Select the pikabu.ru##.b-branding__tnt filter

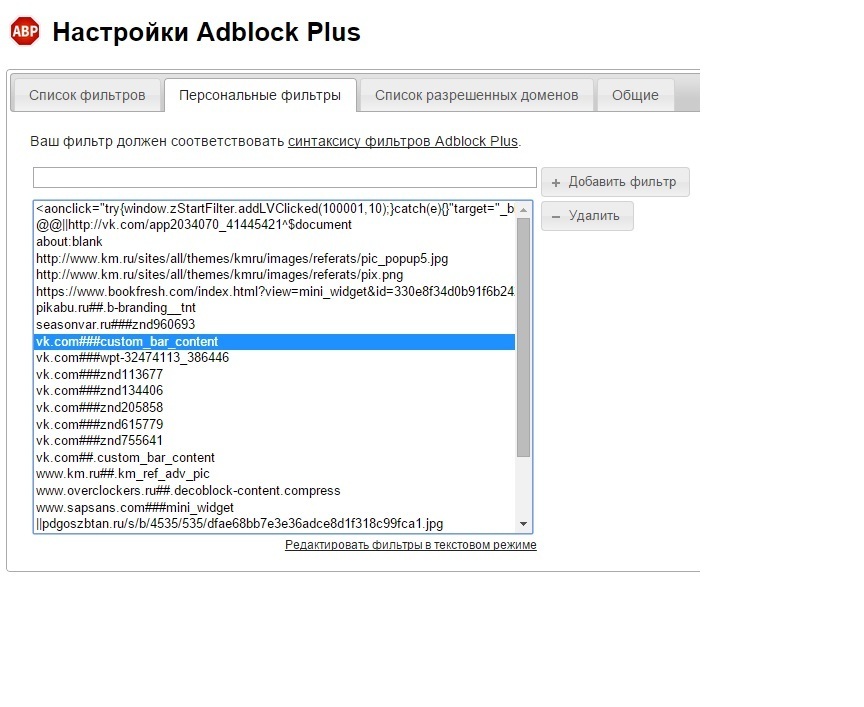pyautogui.click(x=115, y=308)
